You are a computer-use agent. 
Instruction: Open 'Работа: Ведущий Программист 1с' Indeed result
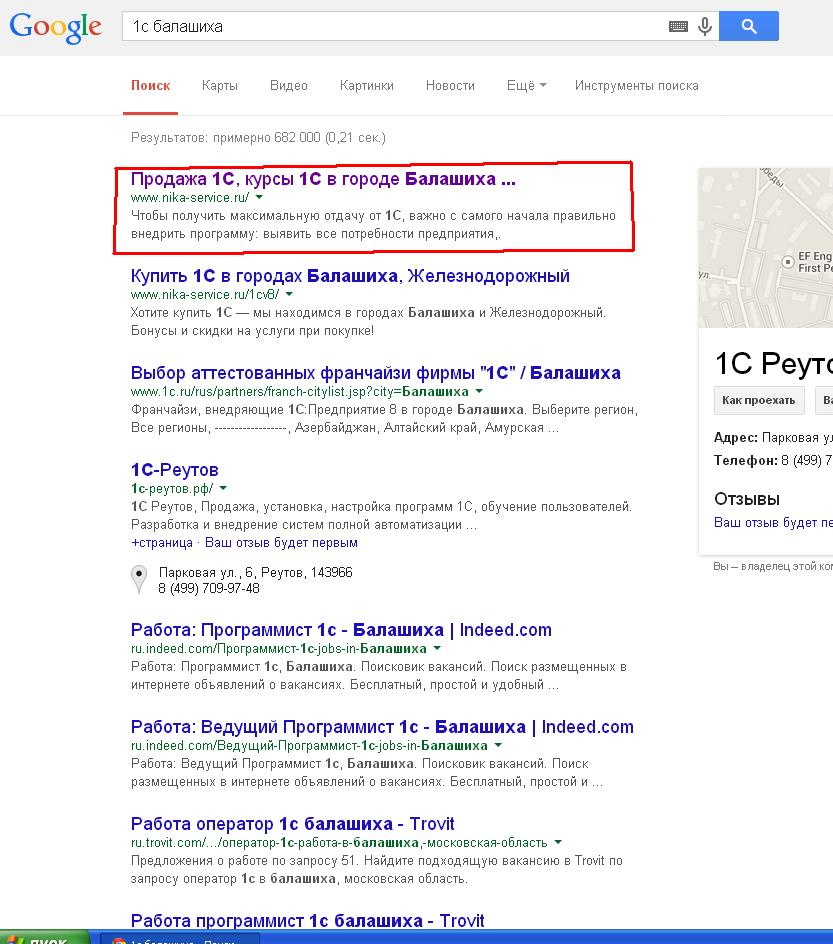click(x=382, y=727)
